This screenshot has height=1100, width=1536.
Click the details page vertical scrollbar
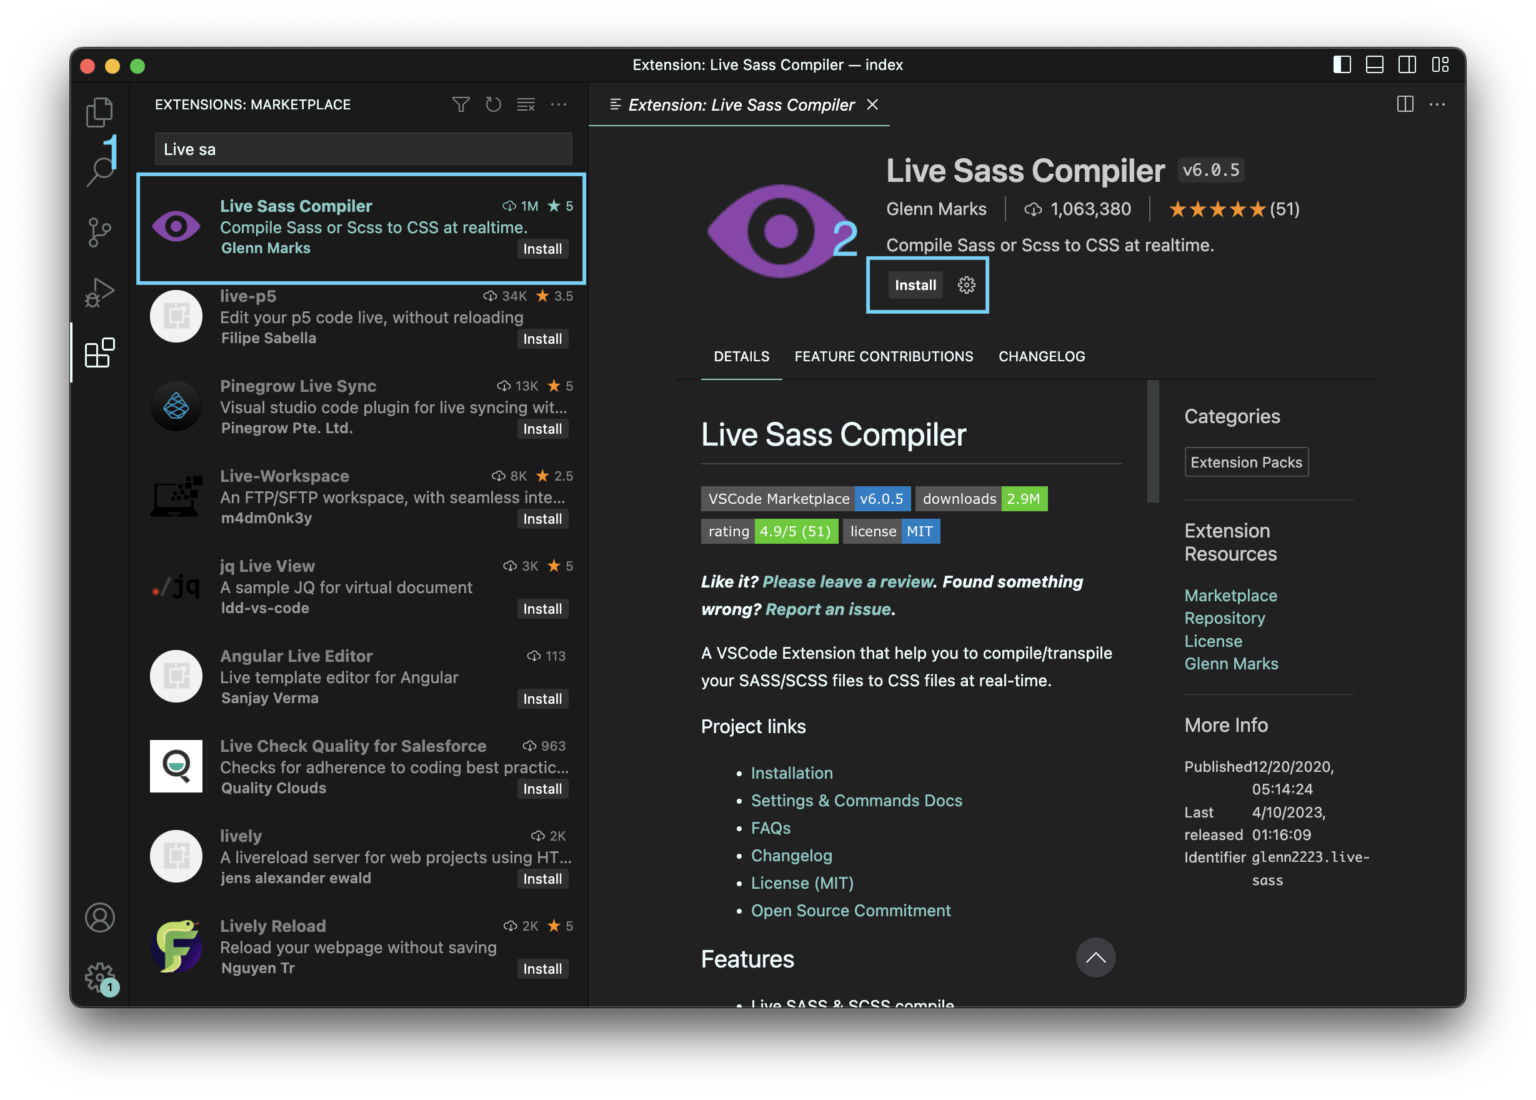1153,441
